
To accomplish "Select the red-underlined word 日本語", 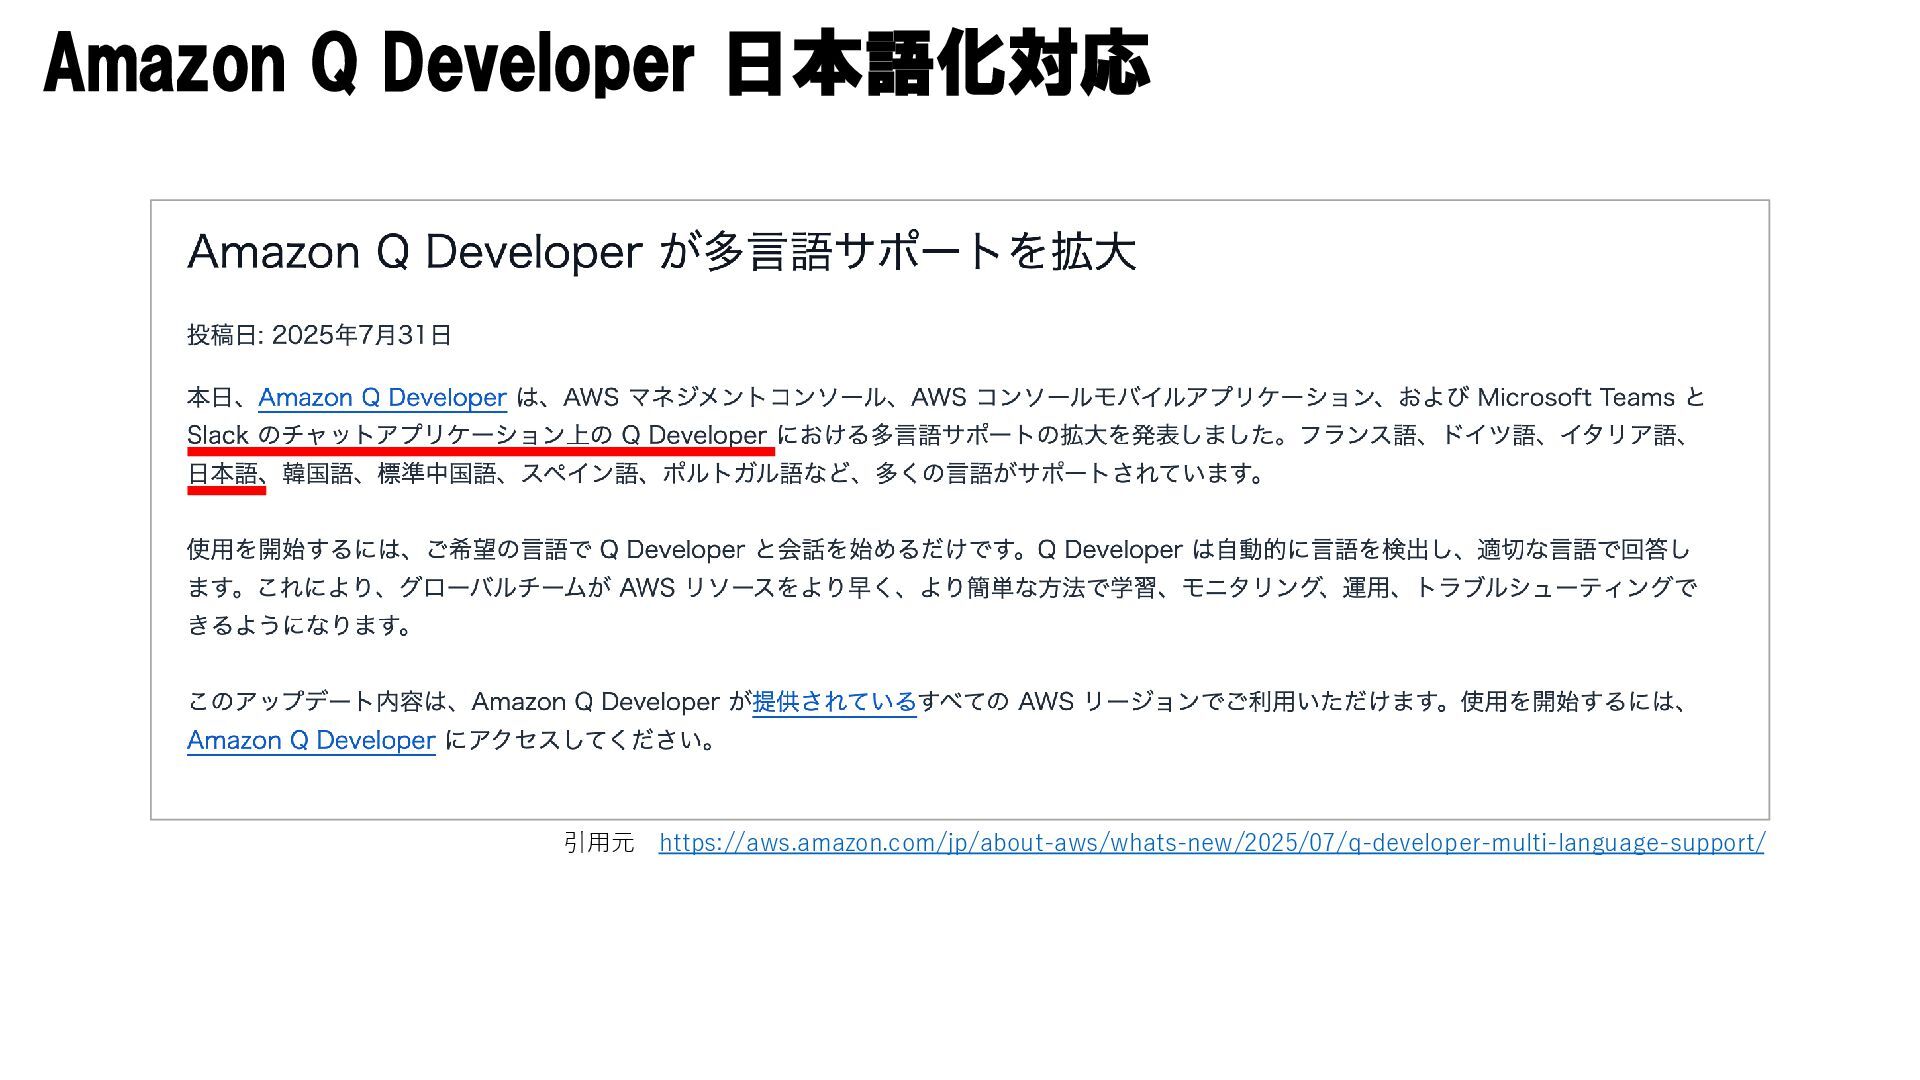I will tap(222, 473).
